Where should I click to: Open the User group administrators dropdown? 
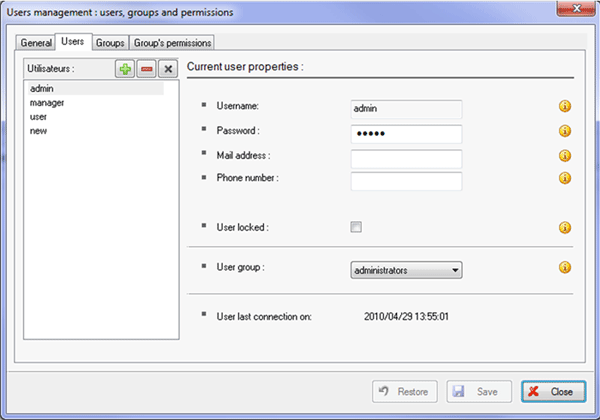(x=406, y=270)
